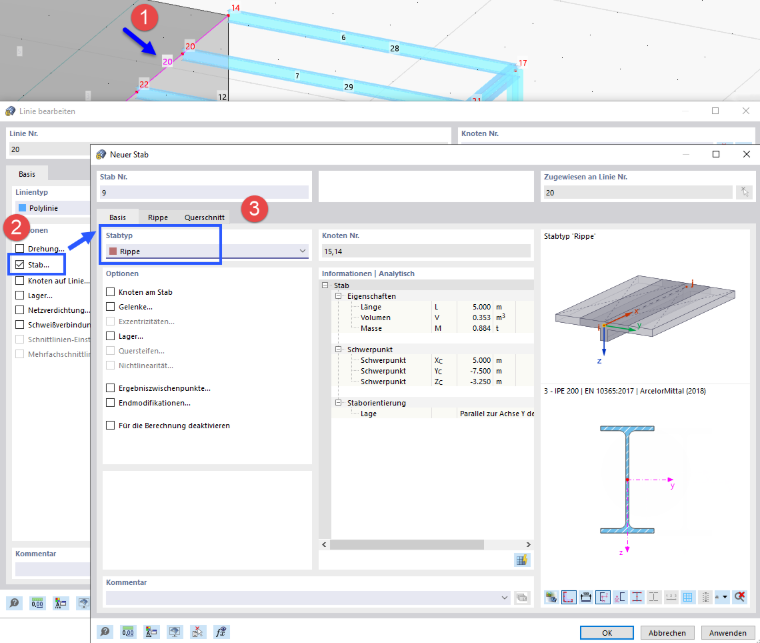Click blue Polylinie color swatch

pyautogui.click(x=22, y=208)
